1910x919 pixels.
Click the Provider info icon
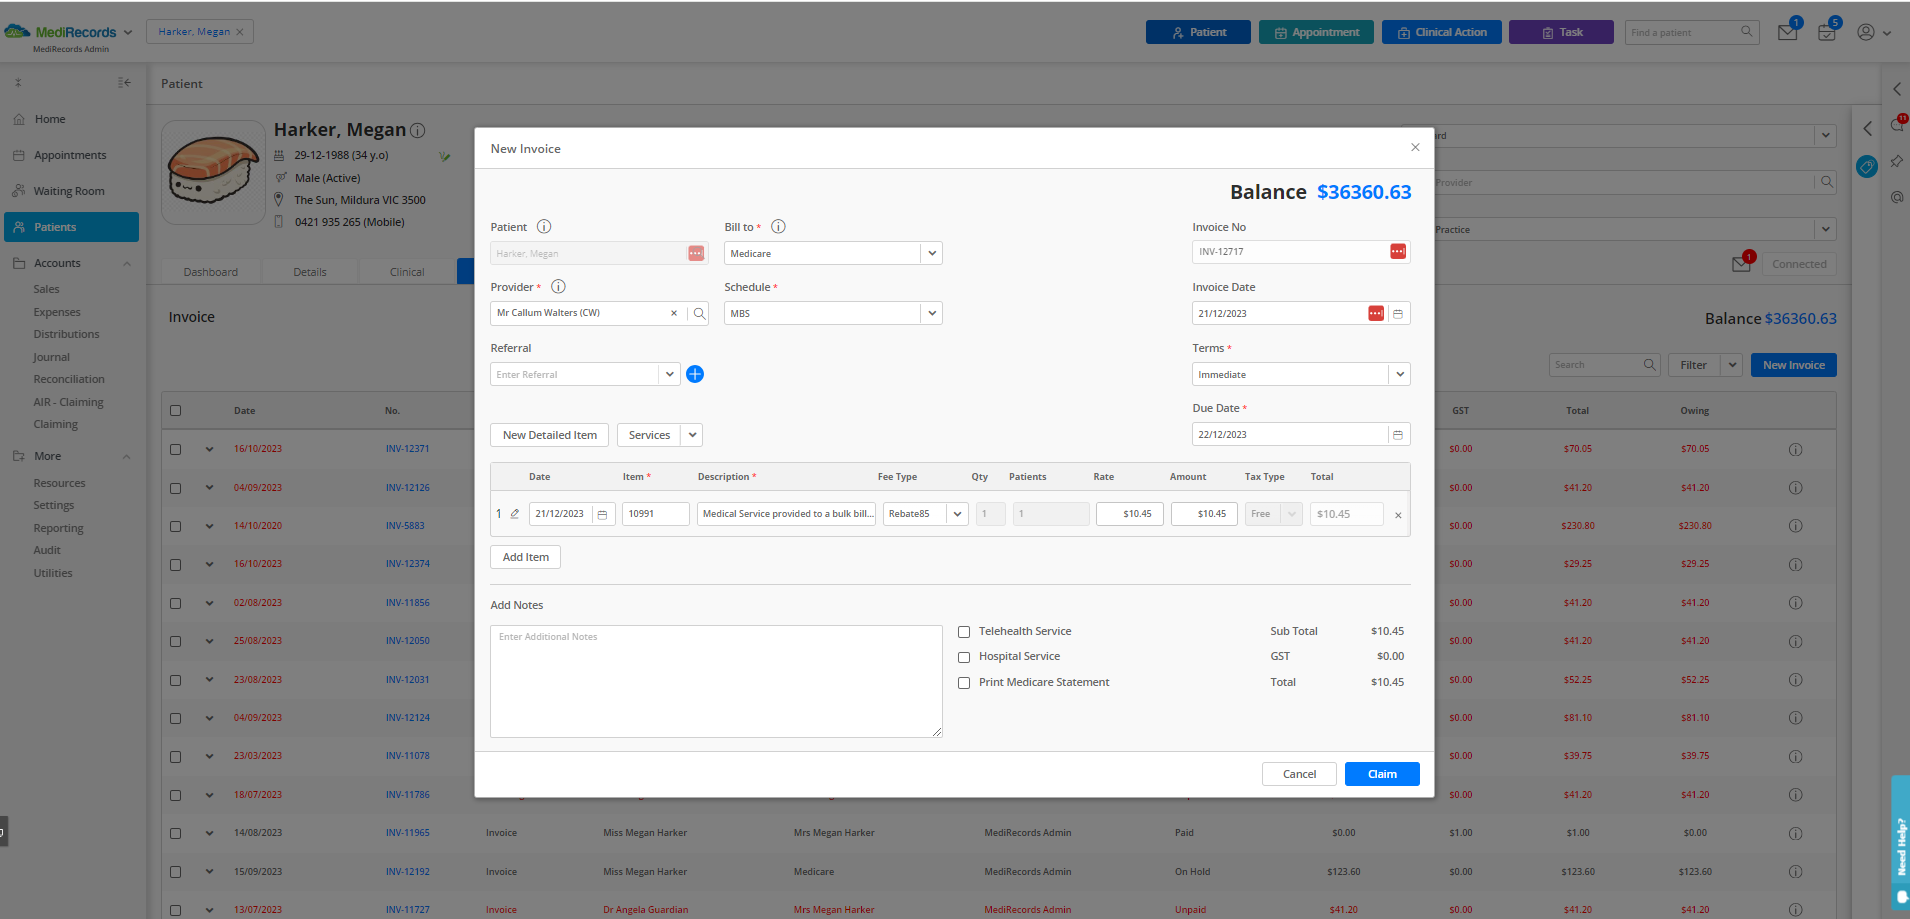[x=559, y=287]
